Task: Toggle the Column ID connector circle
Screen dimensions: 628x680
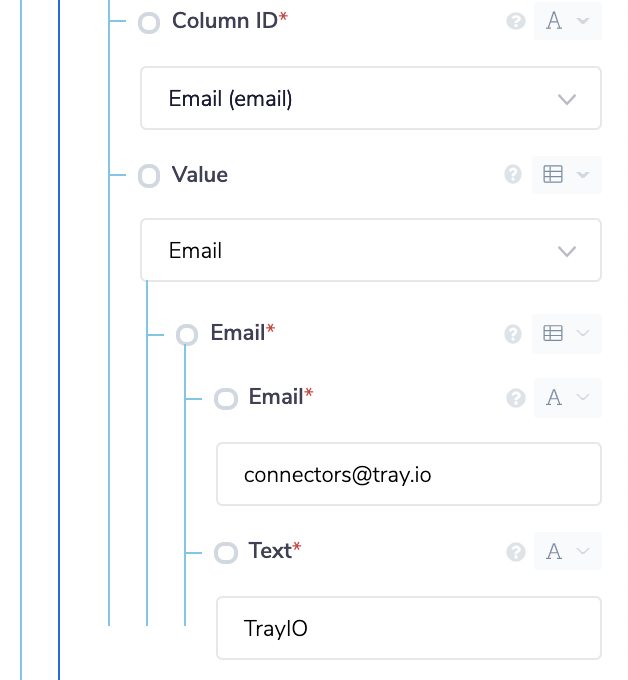Action: click(x=149, y=23)
